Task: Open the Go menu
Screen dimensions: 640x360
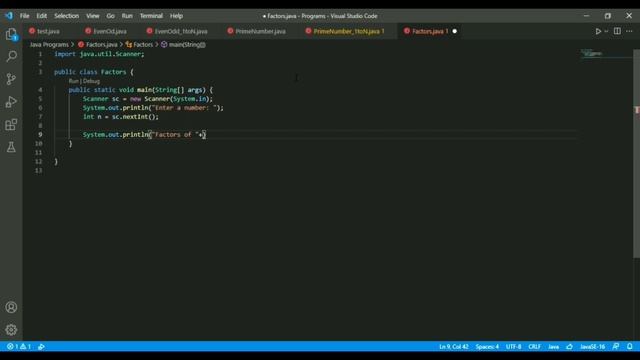Action: click(x=111, y=16)
